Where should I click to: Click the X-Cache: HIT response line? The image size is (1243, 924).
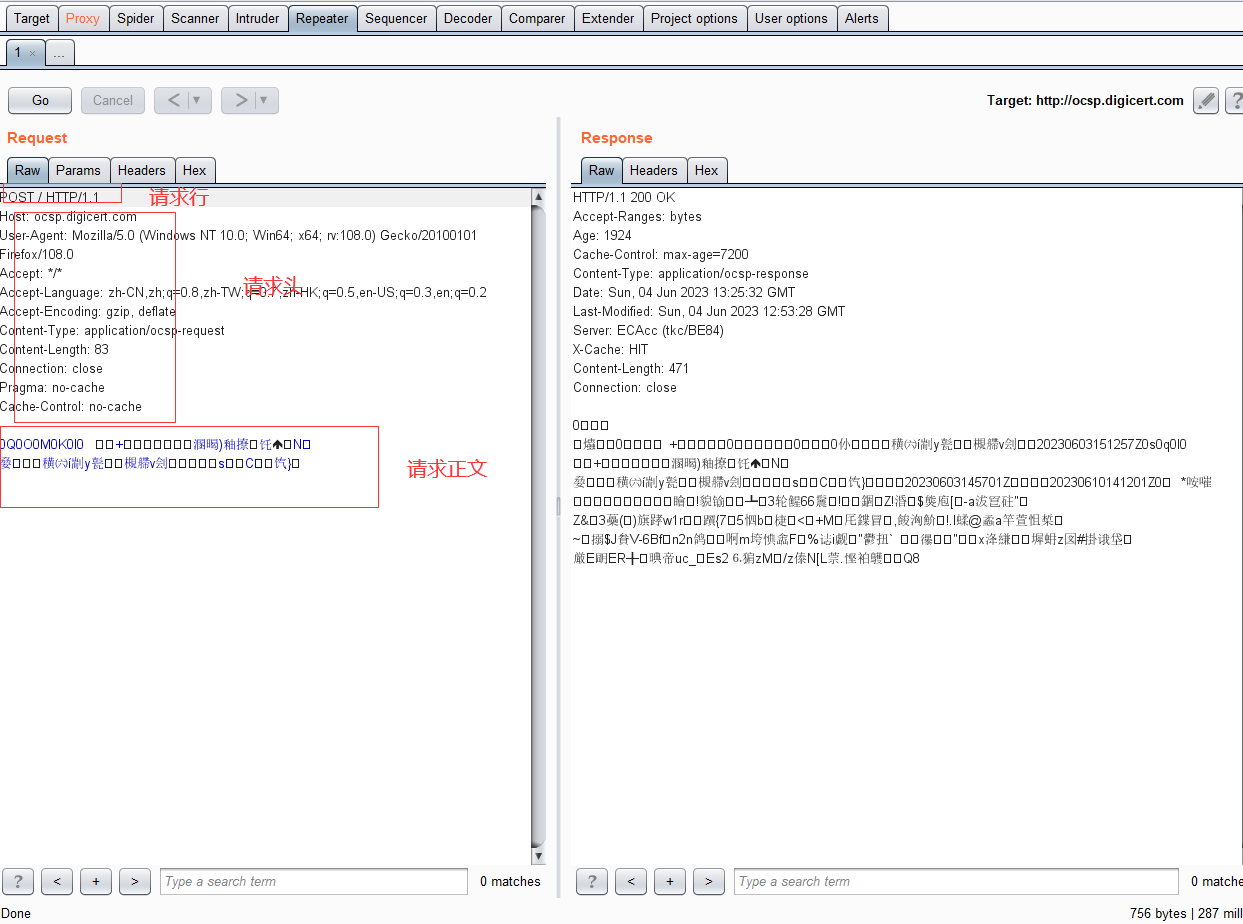[610, 349]
